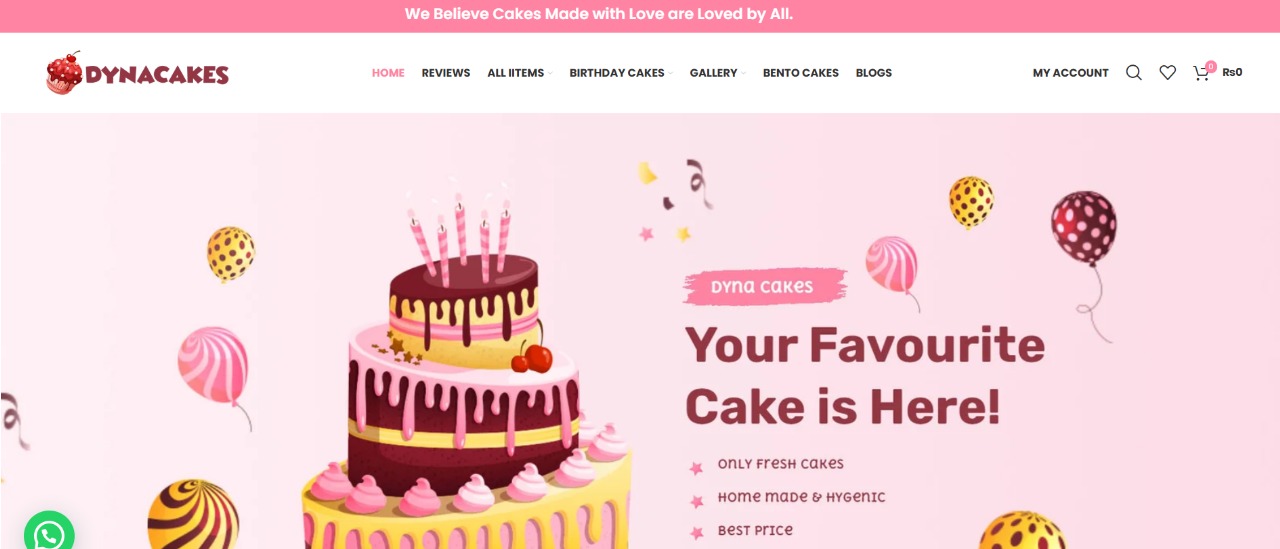Expand the All Items dropdown arrow
Screen dimensions: 1280x549
(x=550, y=74)
